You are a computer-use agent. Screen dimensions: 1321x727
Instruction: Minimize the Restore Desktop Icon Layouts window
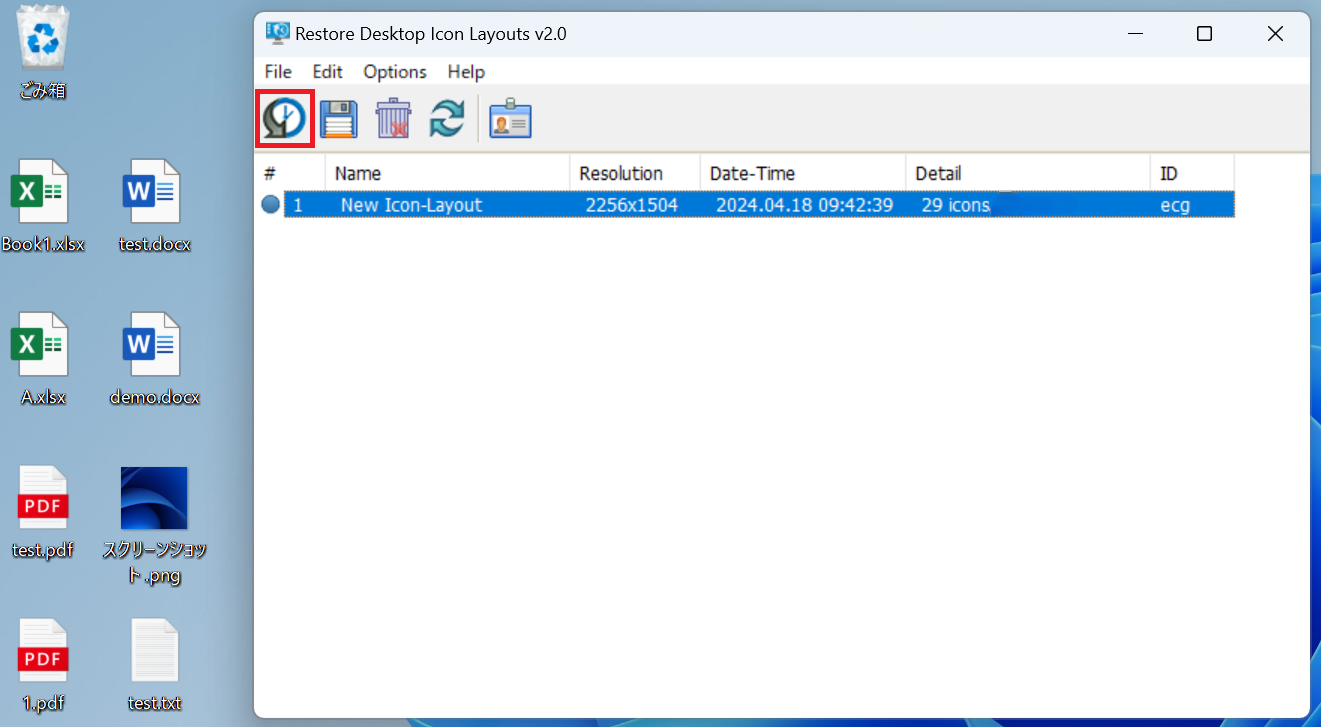click(x=1134, y=34)
